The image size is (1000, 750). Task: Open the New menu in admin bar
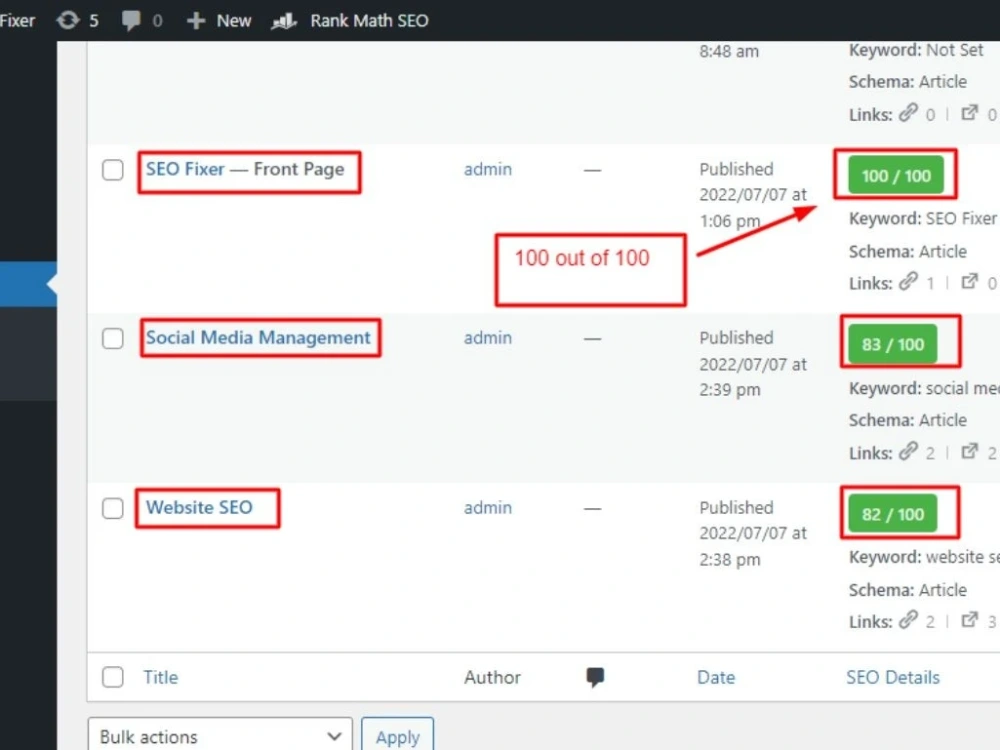[219, 21]
